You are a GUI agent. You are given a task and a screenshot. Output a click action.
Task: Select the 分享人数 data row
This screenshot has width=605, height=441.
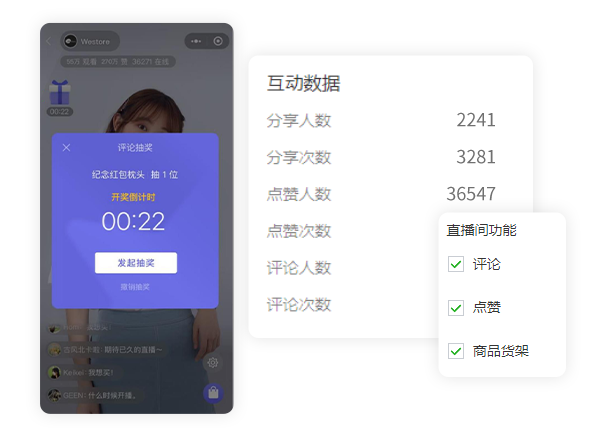click(381, 120)
